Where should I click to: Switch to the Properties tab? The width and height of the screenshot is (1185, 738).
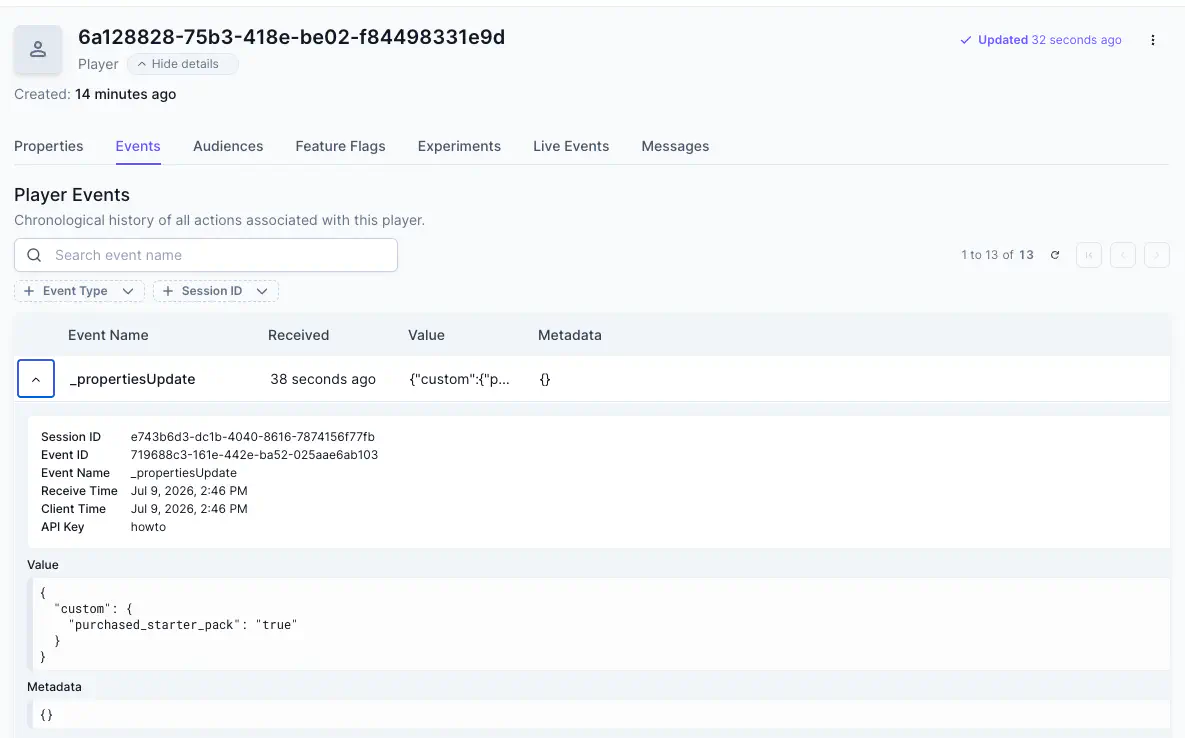pos(48,147)
